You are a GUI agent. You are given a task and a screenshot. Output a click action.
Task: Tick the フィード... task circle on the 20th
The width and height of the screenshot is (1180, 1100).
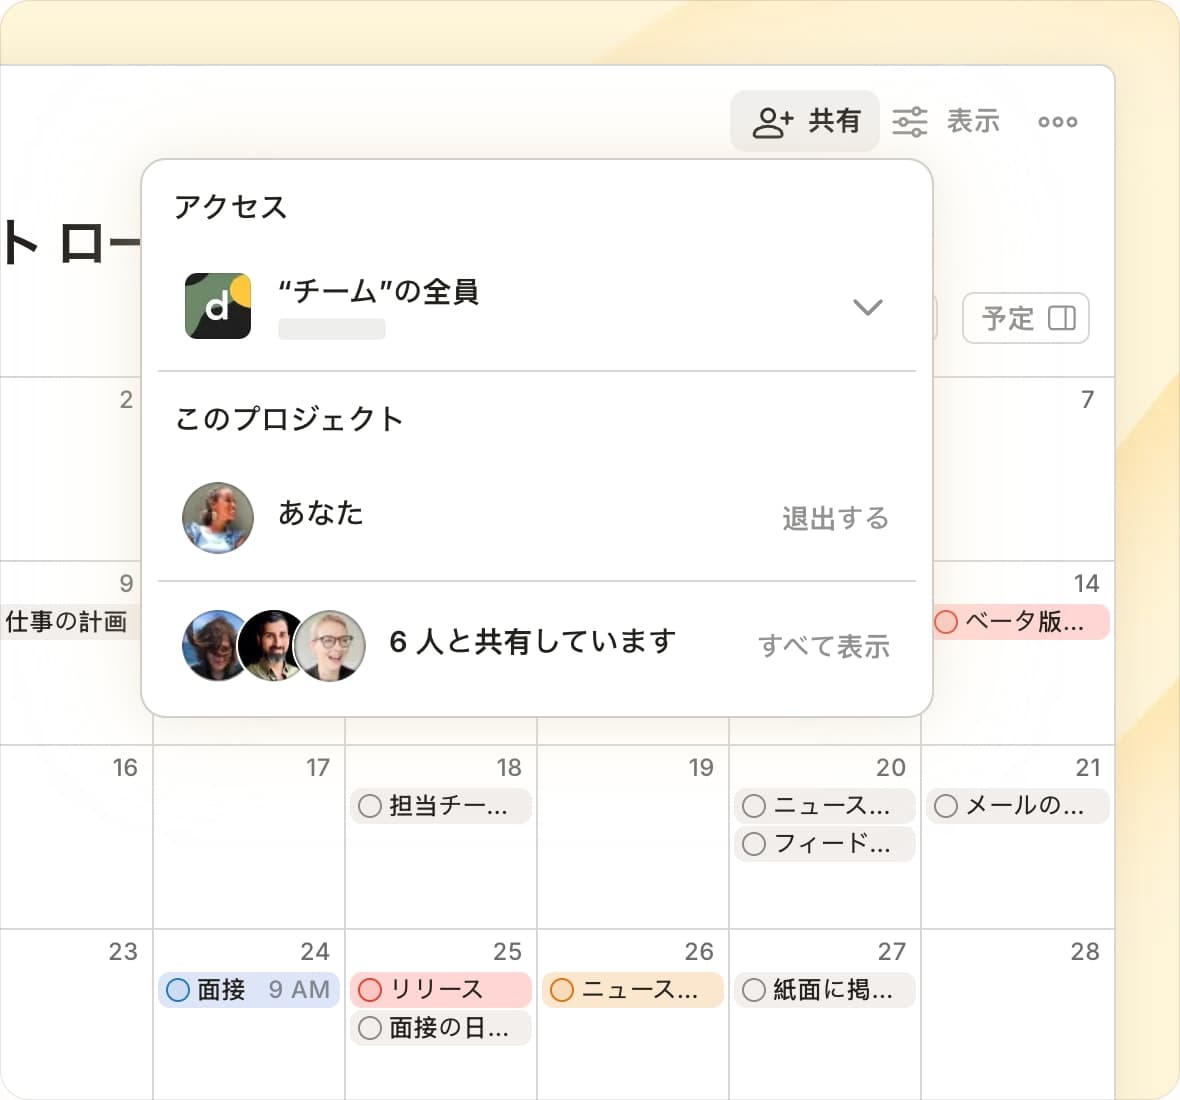pos(754,844)
